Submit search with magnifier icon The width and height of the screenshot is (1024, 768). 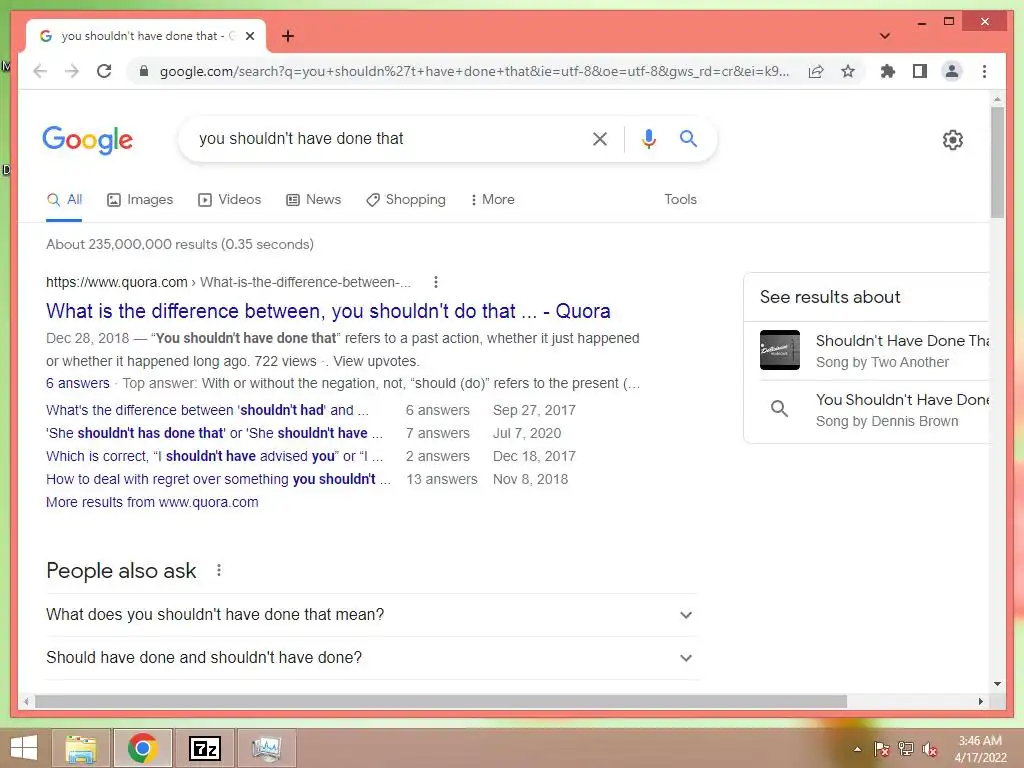(x=688, y=138)
